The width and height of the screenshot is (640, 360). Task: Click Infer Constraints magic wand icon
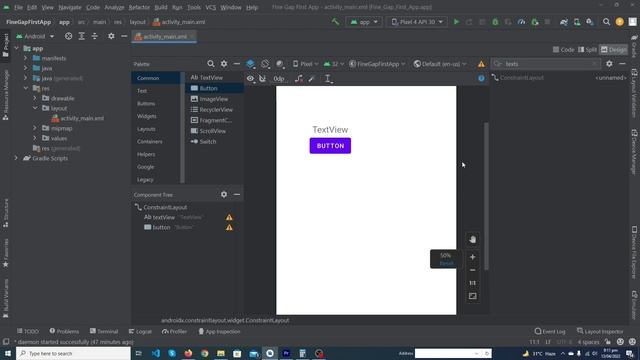pos(312,78)
